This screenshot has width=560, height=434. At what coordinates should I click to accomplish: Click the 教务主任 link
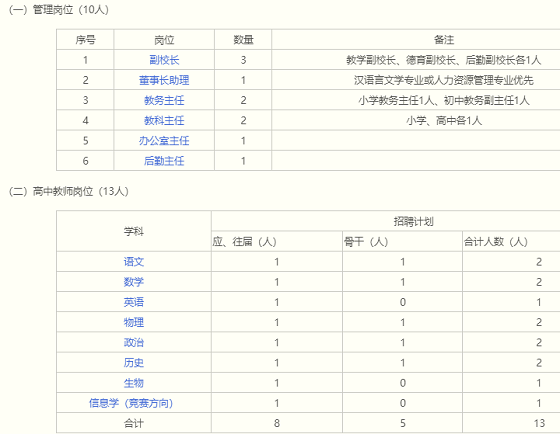(164, 100)
